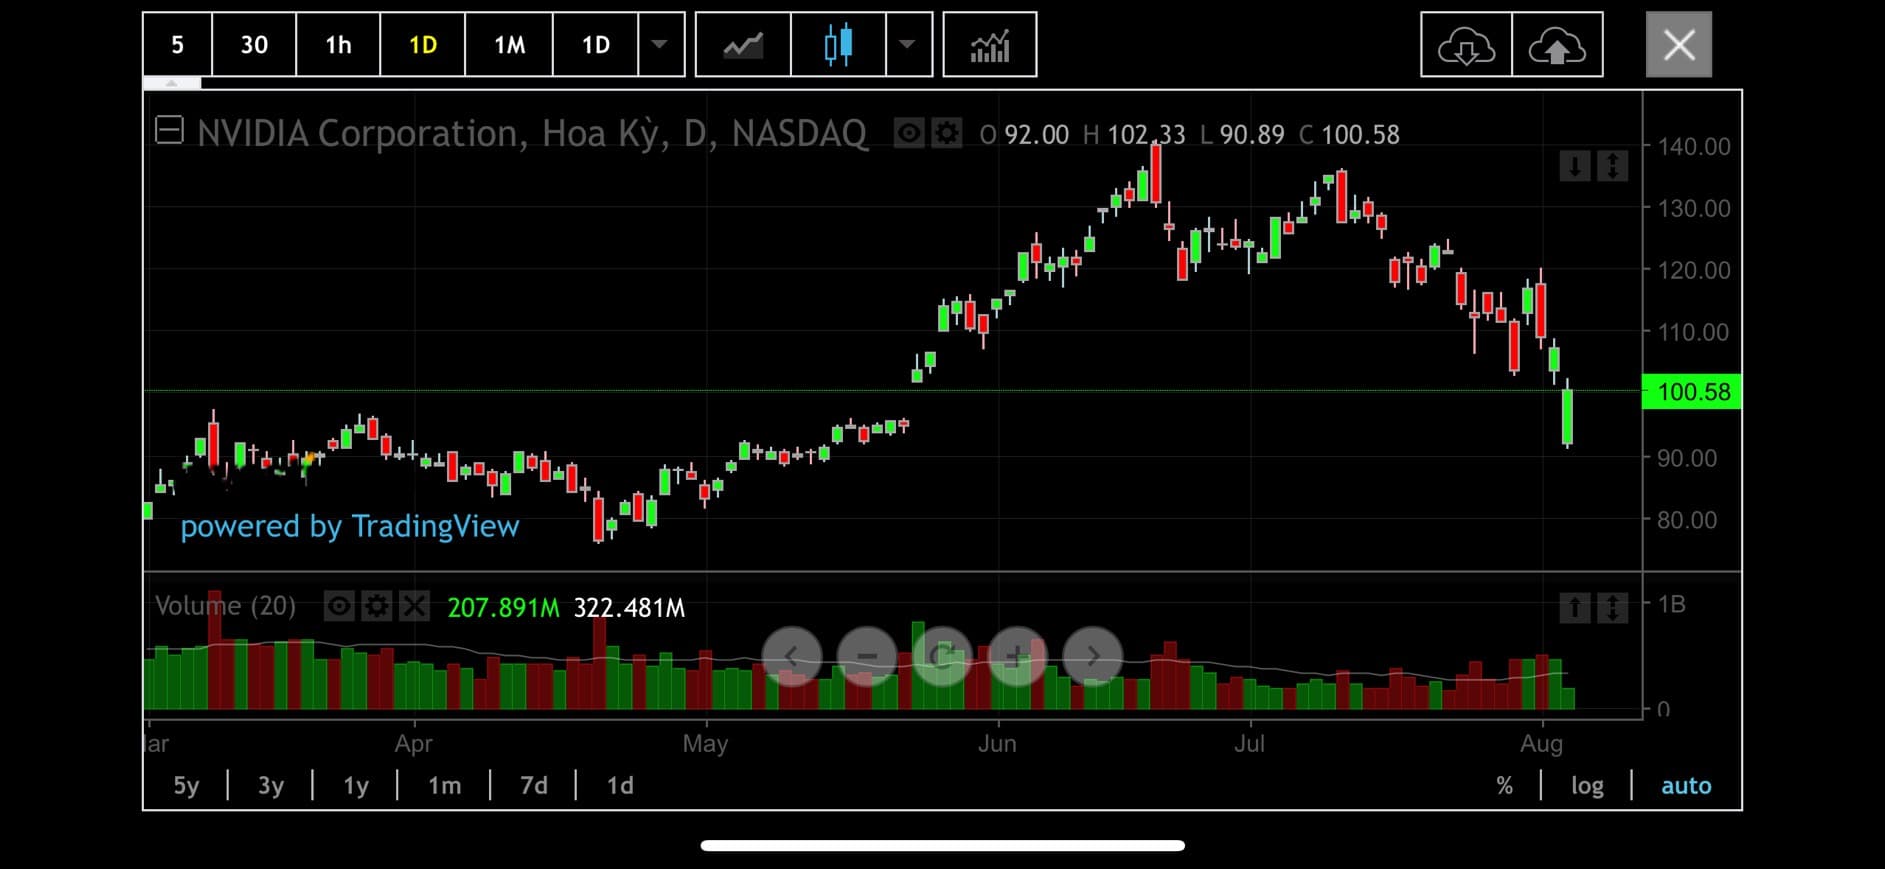Toggle auto scale mode

1686,786
